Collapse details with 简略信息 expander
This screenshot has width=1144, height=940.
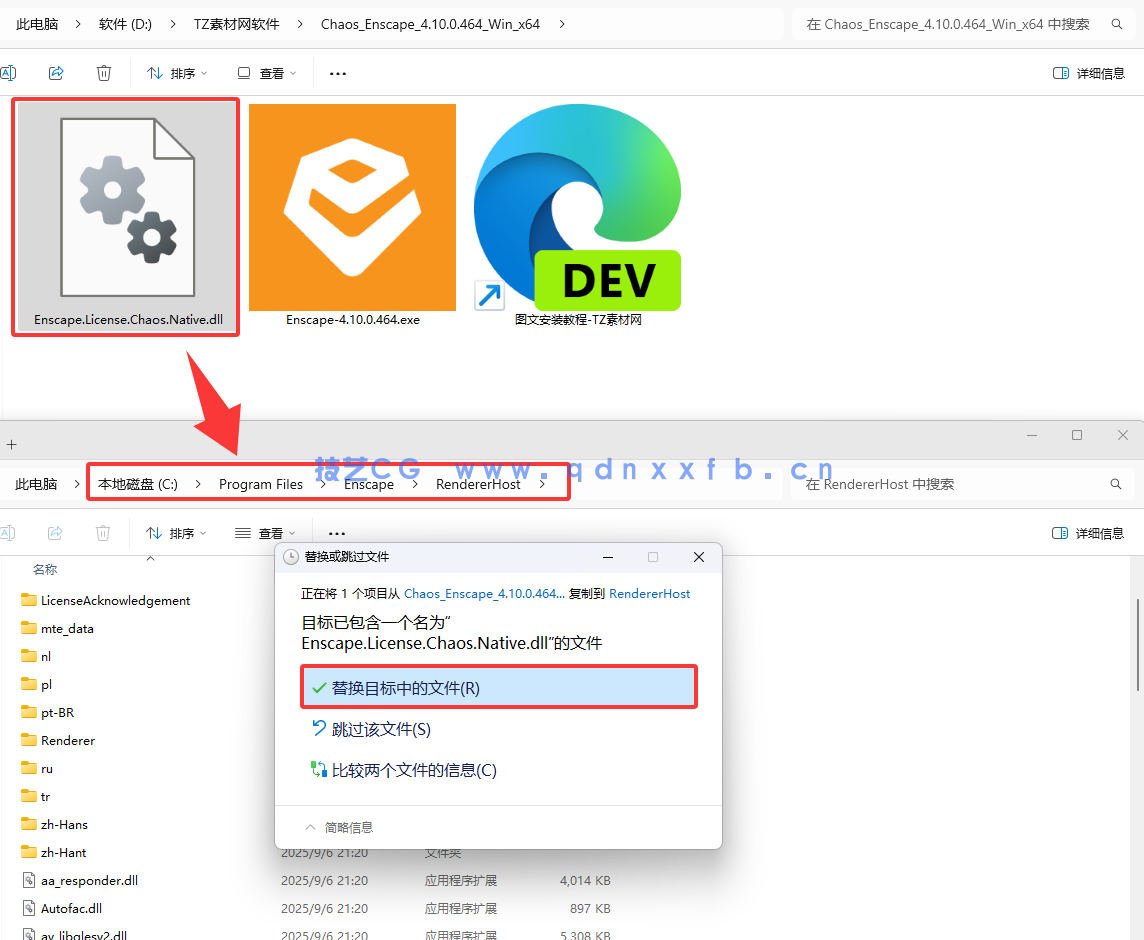(339, 827)
